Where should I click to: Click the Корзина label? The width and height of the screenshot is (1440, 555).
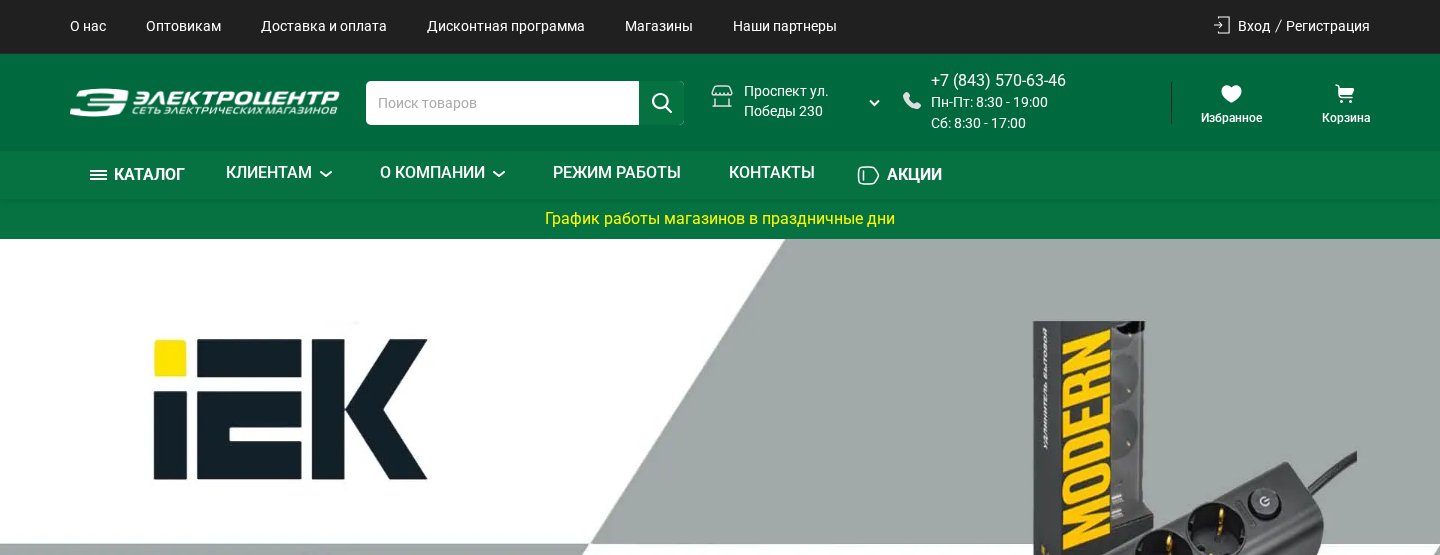[x=1346, y=118]
